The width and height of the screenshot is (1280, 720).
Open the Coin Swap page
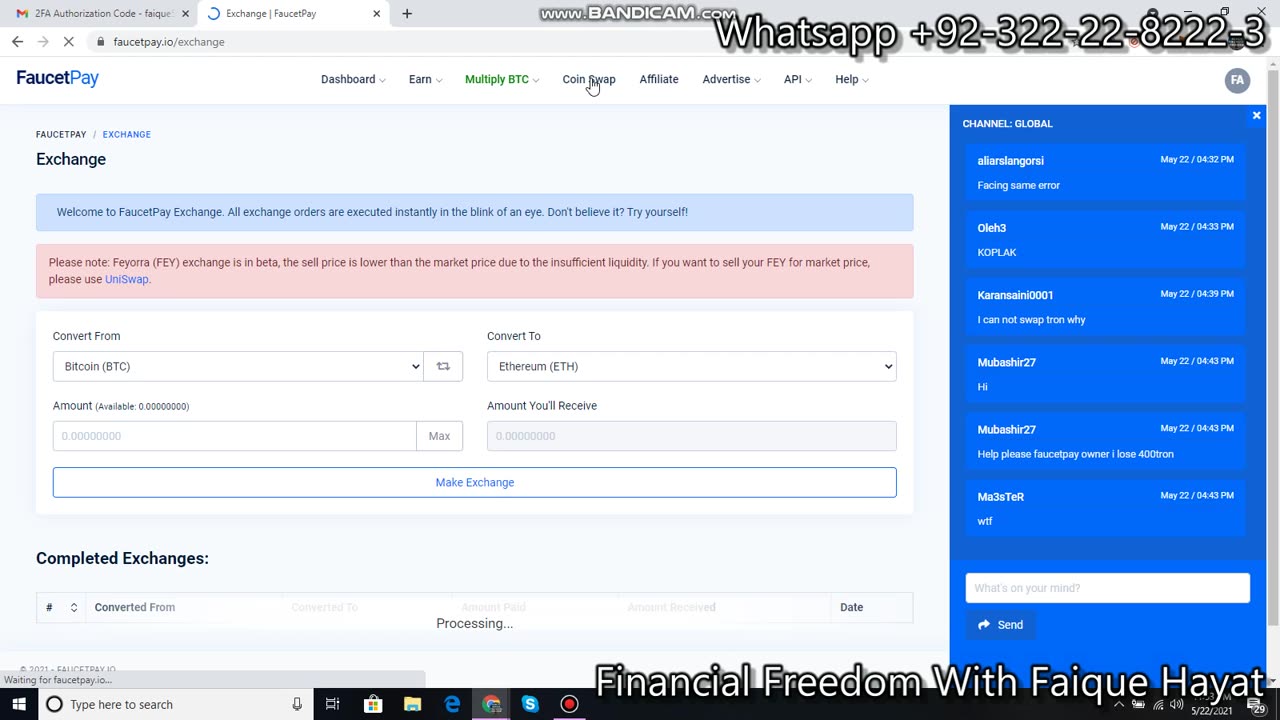pyautogui.click(x=589, y=79)
